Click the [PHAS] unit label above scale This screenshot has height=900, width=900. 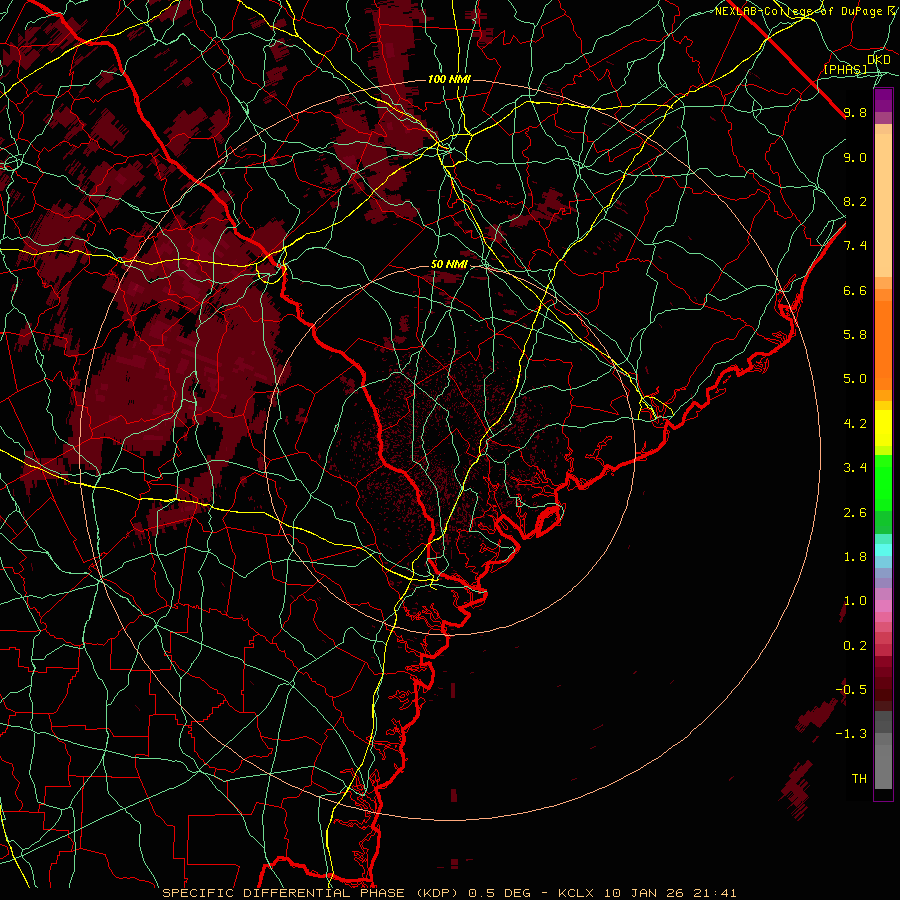click(845, 69)
